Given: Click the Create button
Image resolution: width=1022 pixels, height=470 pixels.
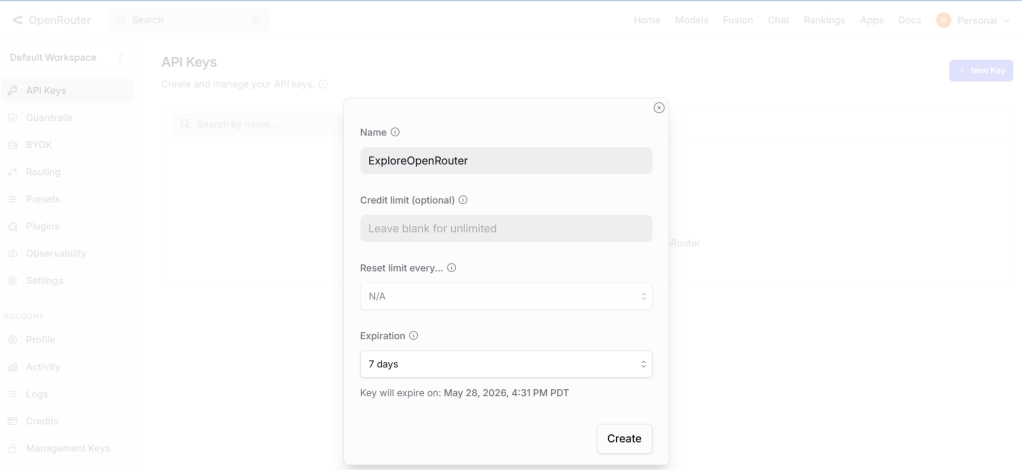Looking at the screenshot, I should pos(624,439).
